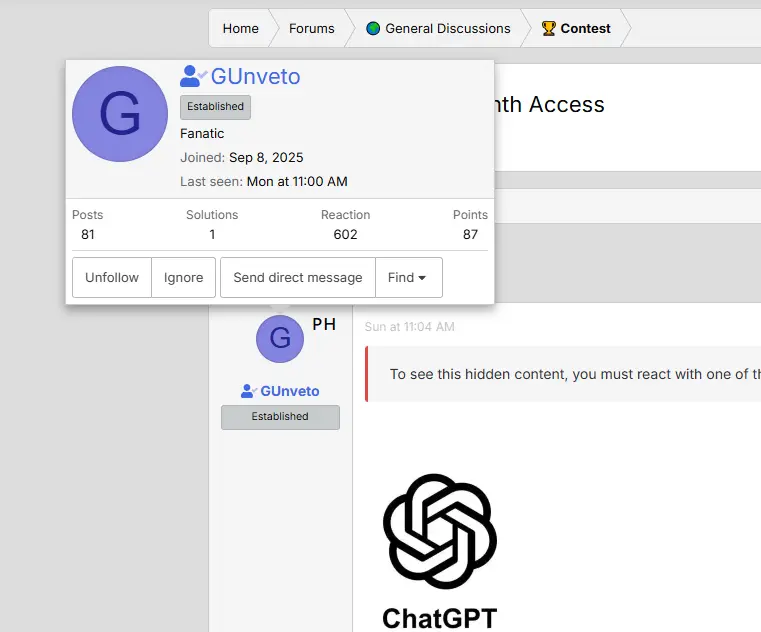Click the small G avatar in the post
The height and width of the screenshot is (632, 761).
tap(280, 339)
